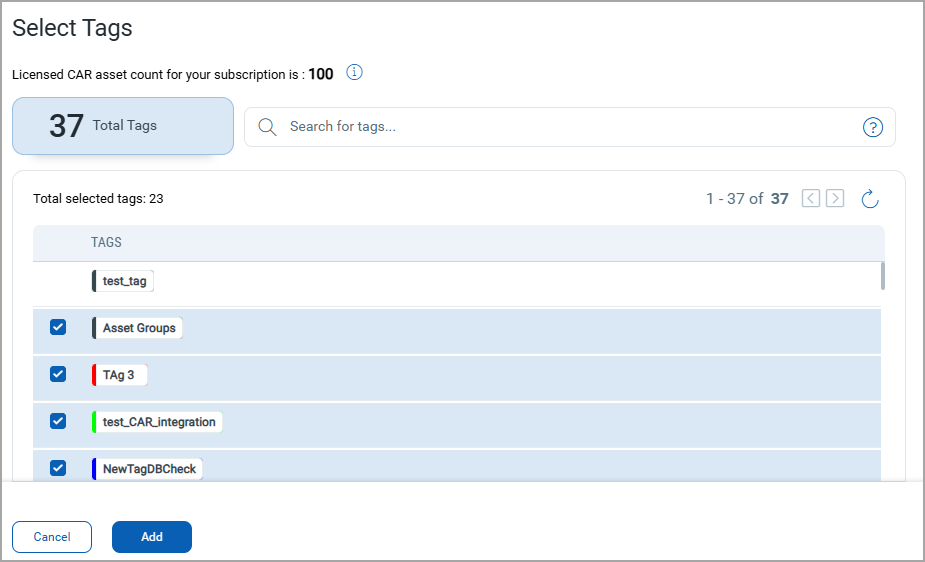Focus the Search for tags field
This screenshot has height=562, width=925.
(x=570, y=127)
